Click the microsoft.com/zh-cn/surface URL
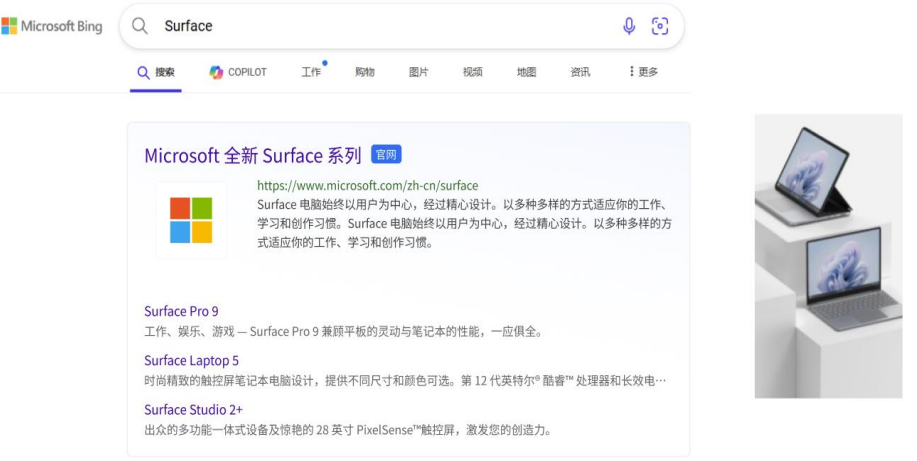917x461 pixels. [x=368, y=185]
